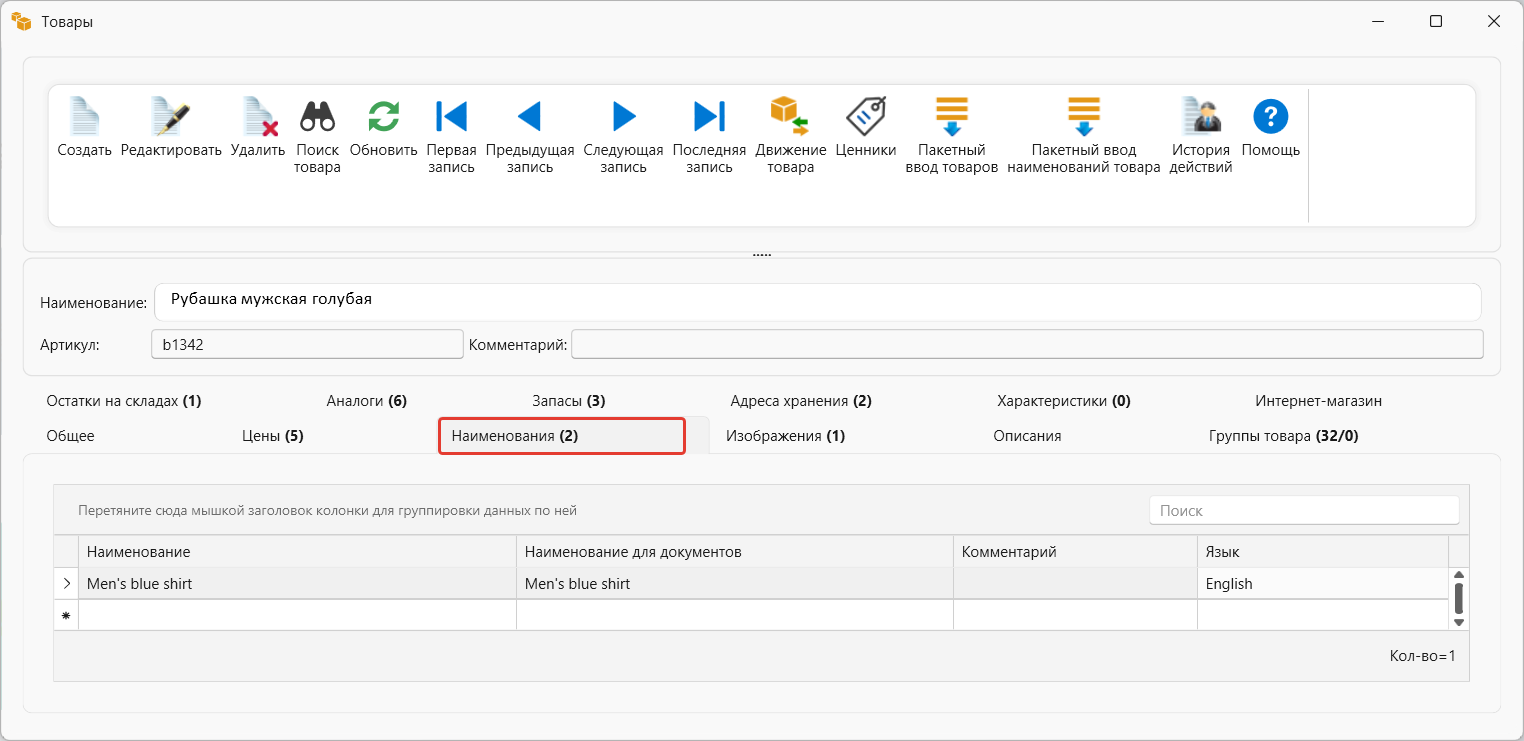Open the Аналоги (6) tab
The height and width of the screenshot is (741, 1524).
pos(367,401)
